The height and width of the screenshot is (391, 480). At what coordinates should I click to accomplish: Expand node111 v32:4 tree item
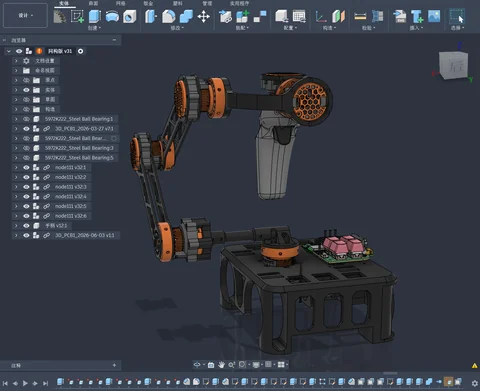16,196
